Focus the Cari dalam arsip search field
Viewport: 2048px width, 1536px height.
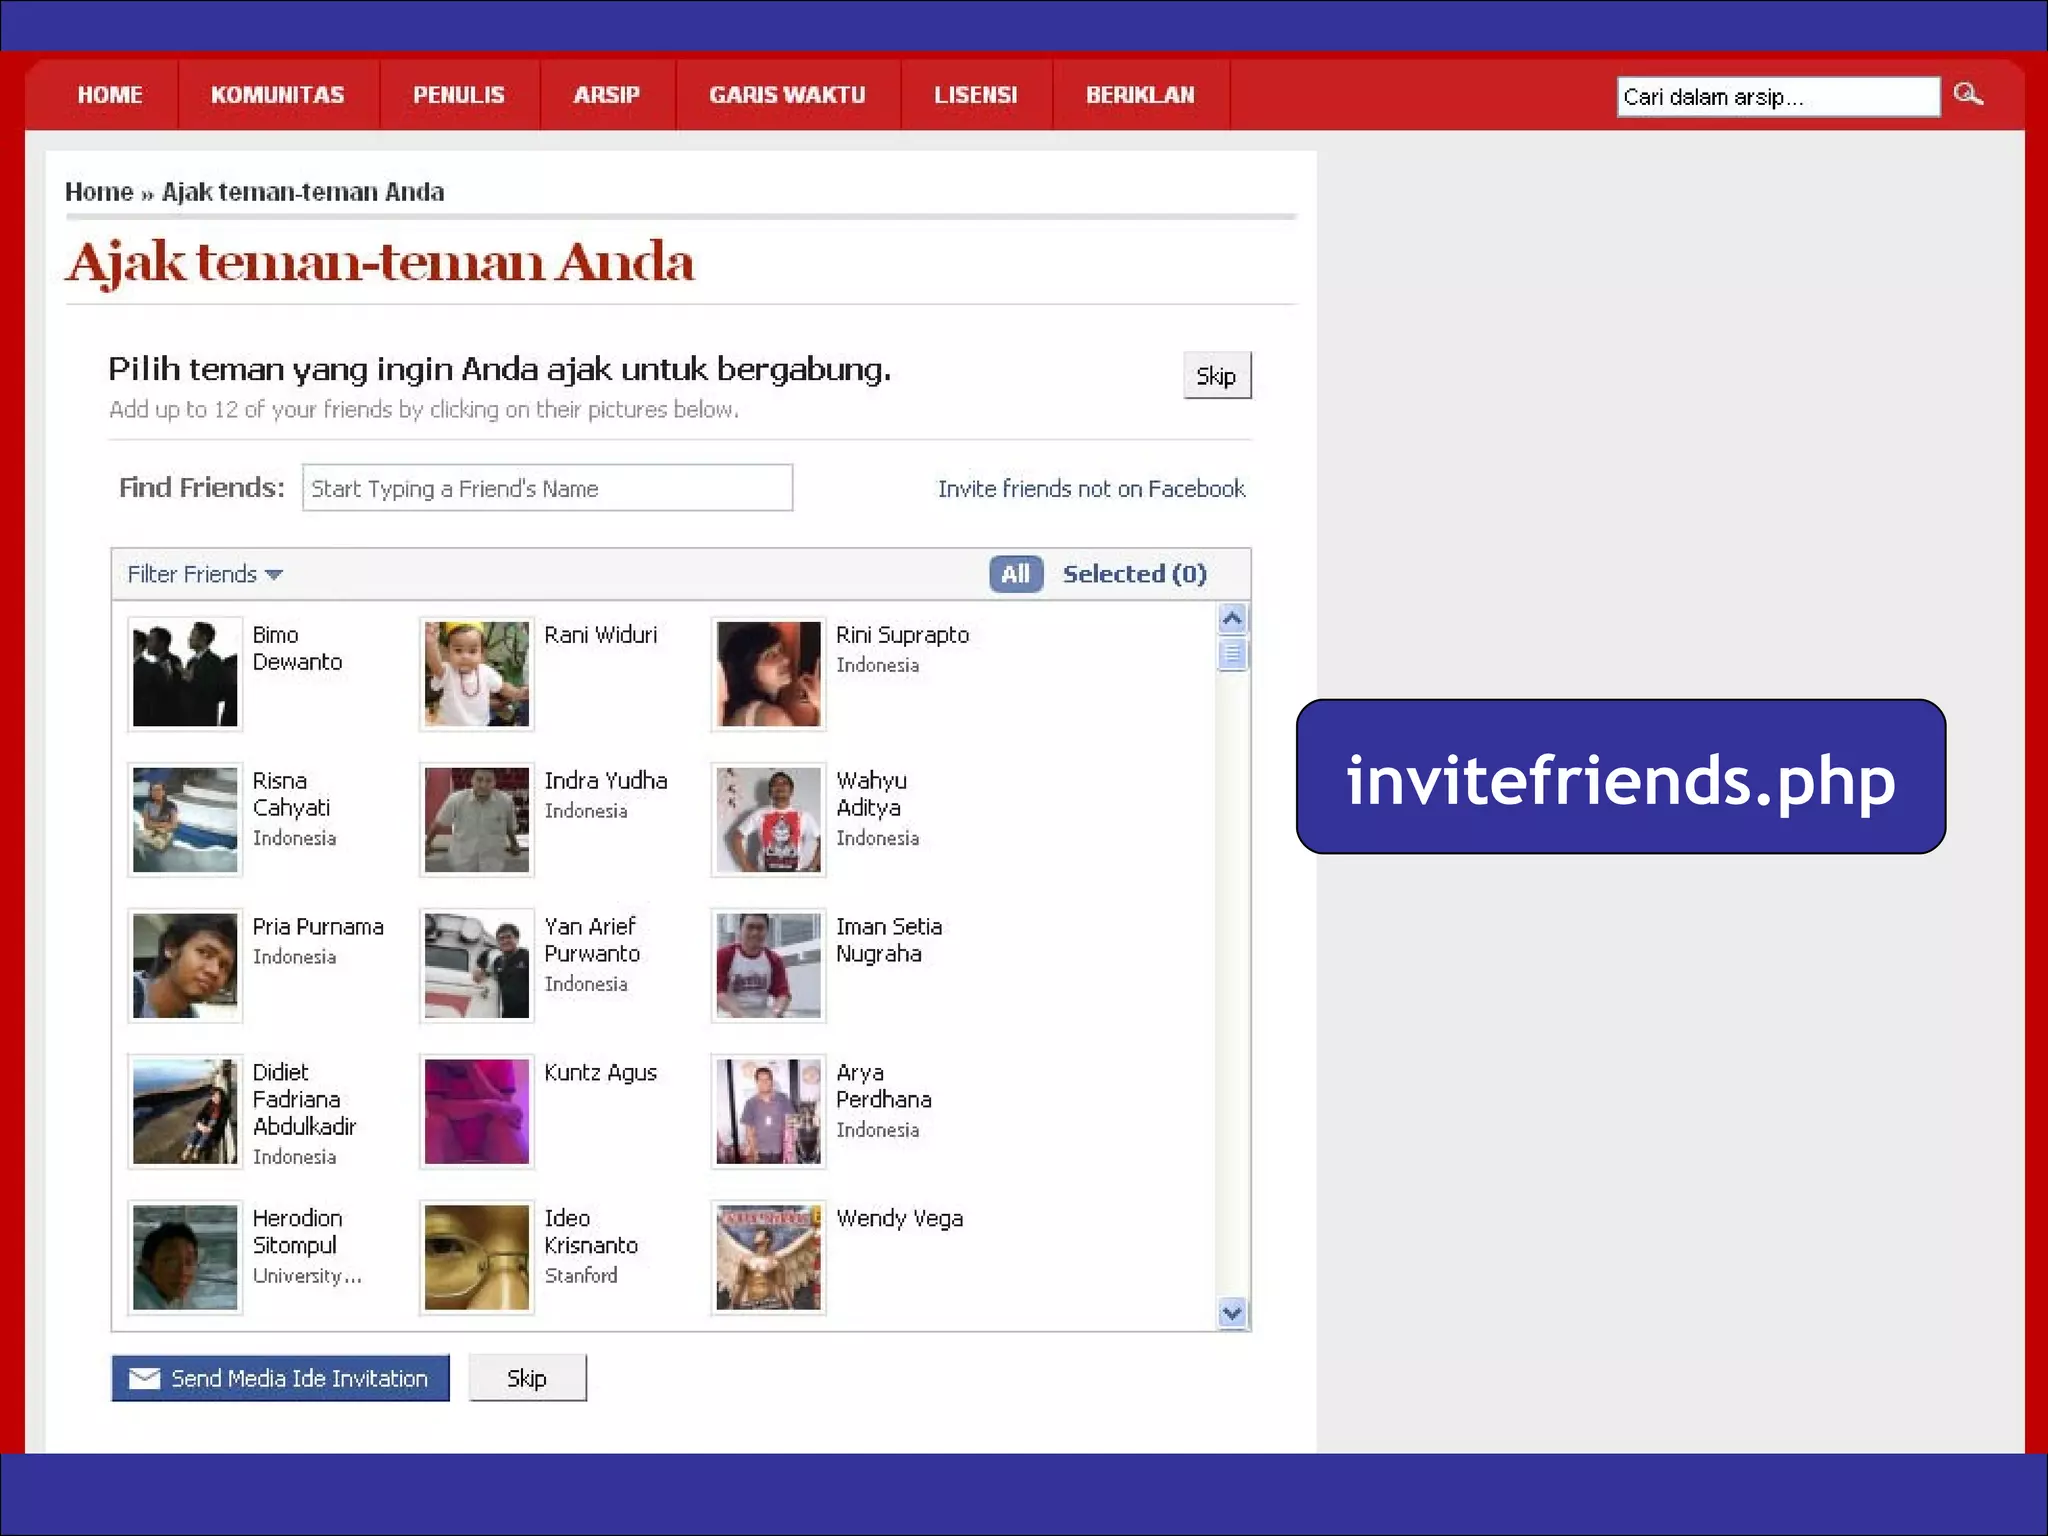click(x=1778, y=97)
